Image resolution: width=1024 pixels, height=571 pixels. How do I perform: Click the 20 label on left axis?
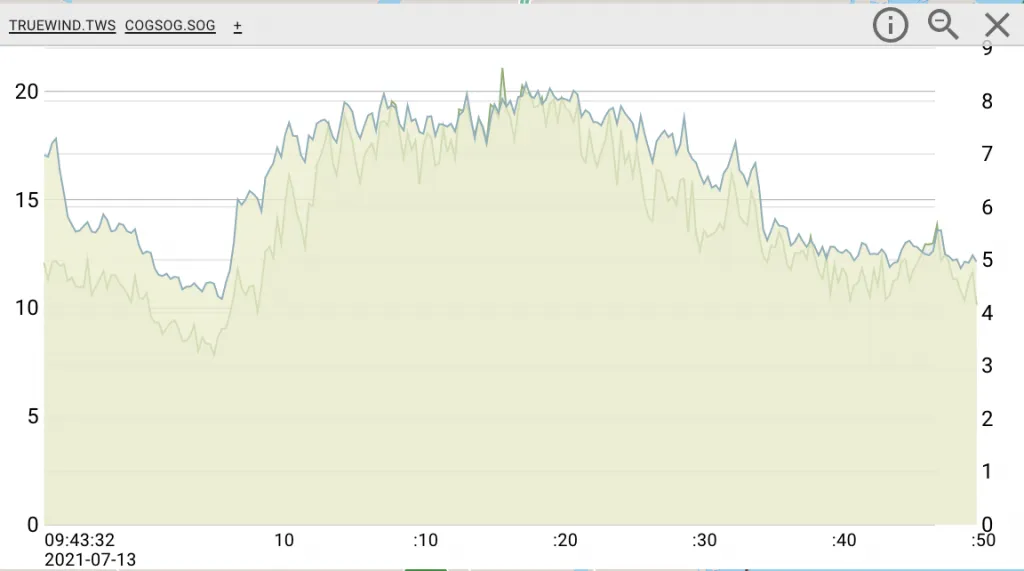tap(27, 92)
